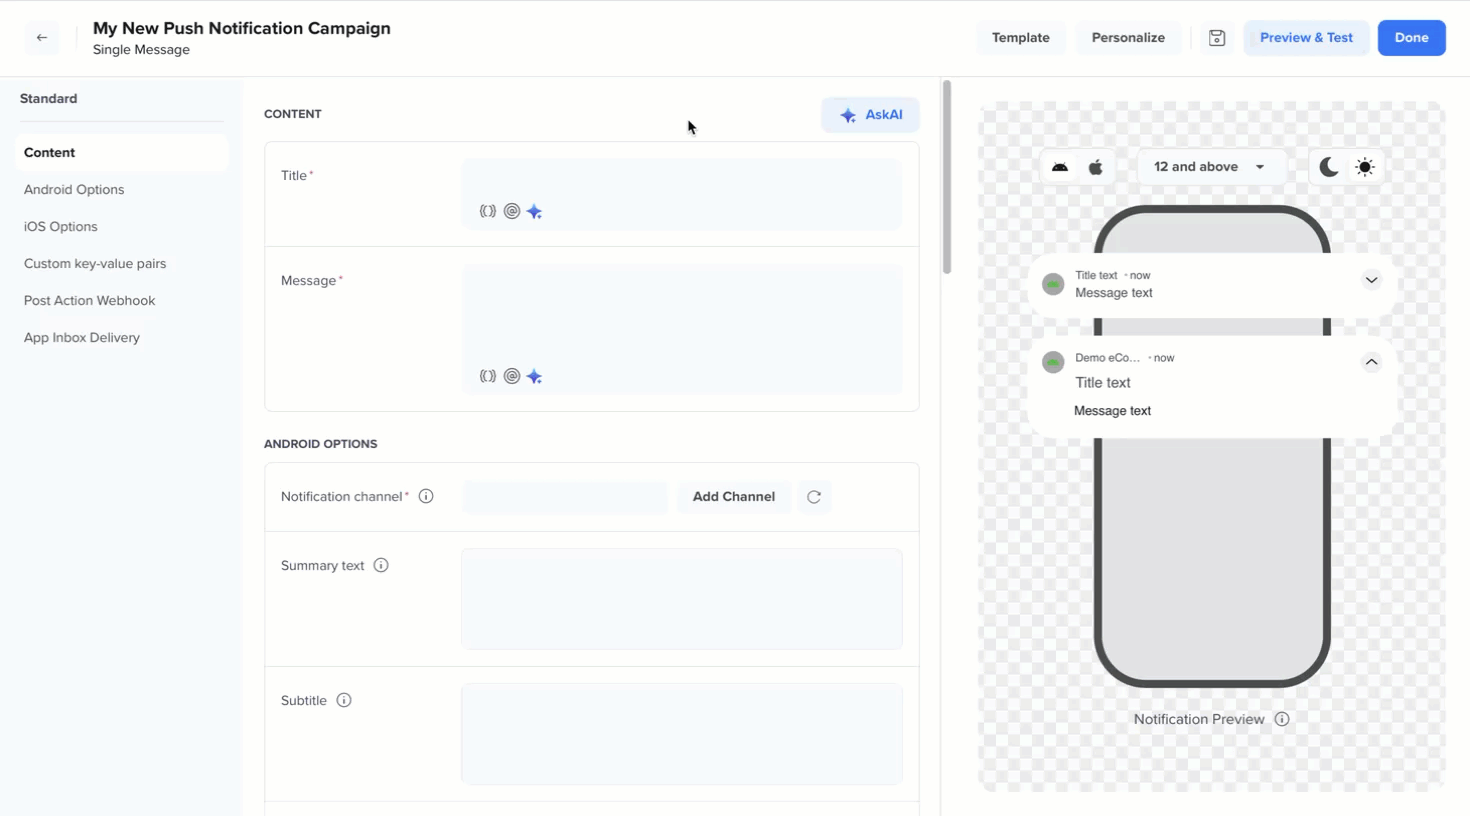The height and width of the screenshot is (816, 1470).
Task: Click app icon in expanded notification preview
Action: pyautogui.click(x=1053, y=362)
